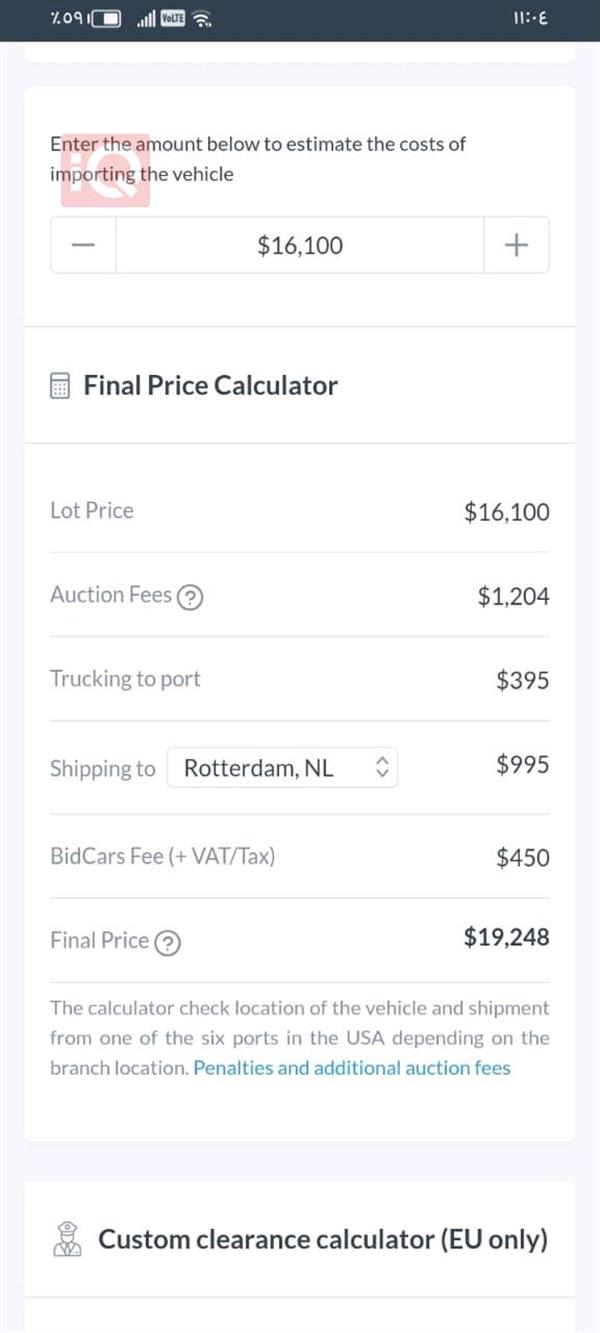Click the customs officer icon
600x1333 pixels.
click(67, 1240)
